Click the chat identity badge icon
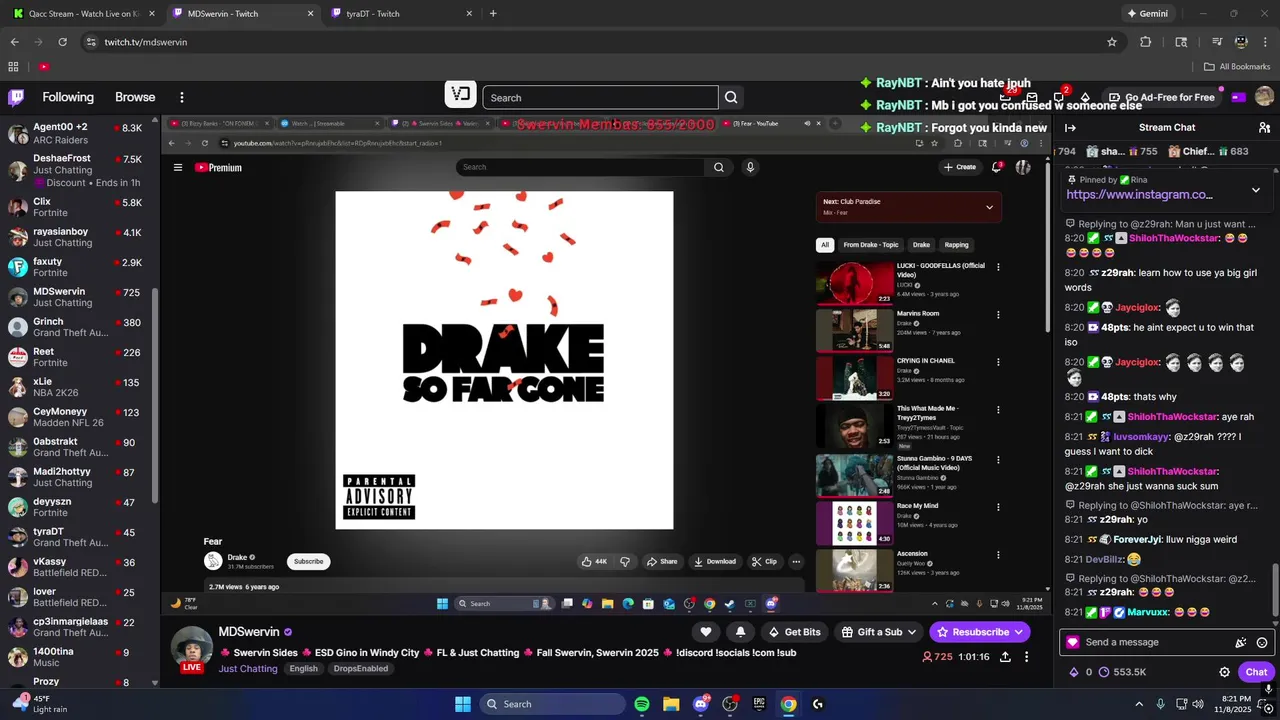Image resolution: width=1280 pixels, height=720 pixels. click(1073, 643)
